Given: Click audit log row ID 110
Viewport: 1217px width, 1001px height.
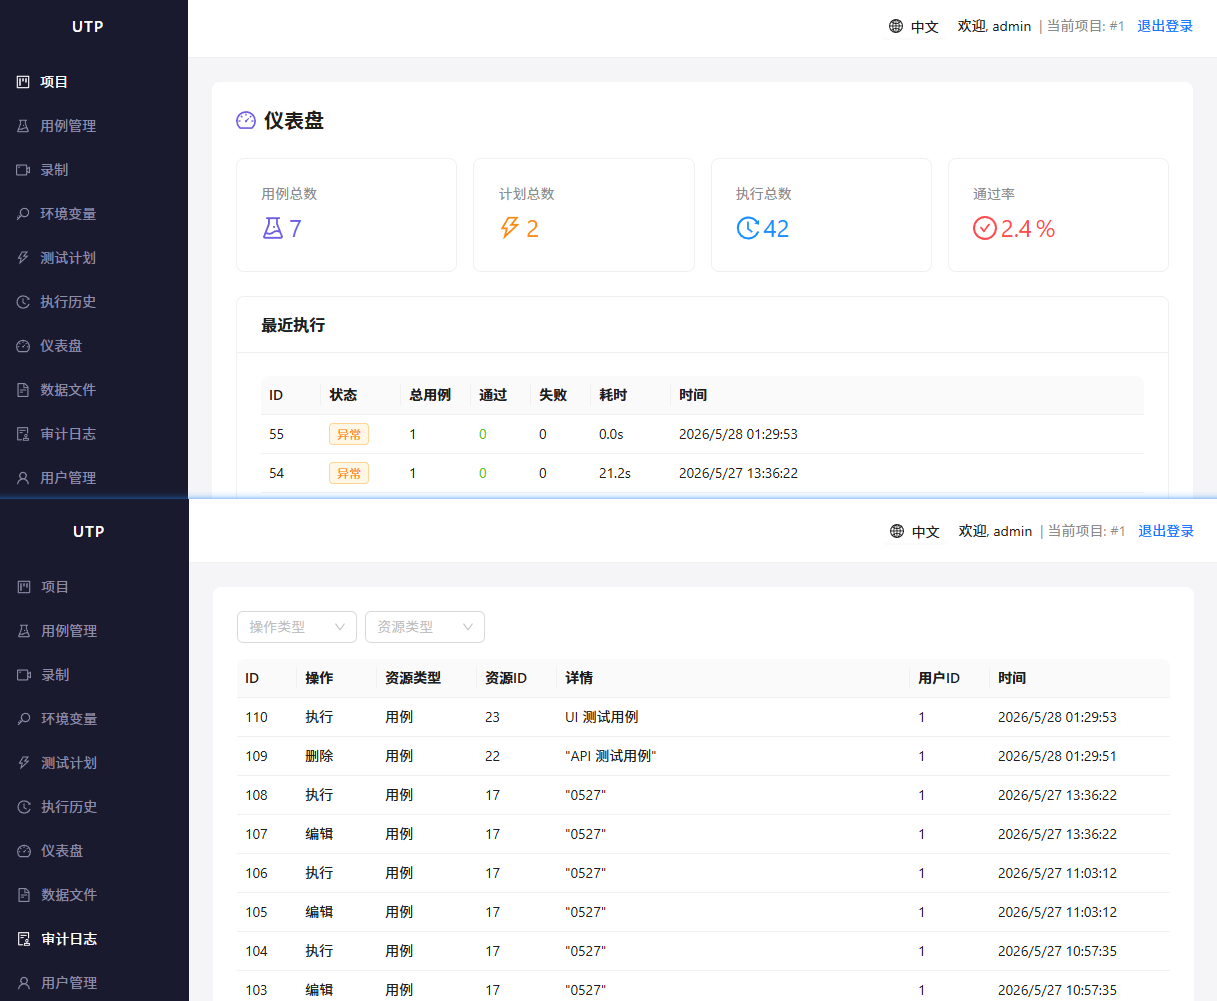Looking at the screenshot, I should coord(257,717).
